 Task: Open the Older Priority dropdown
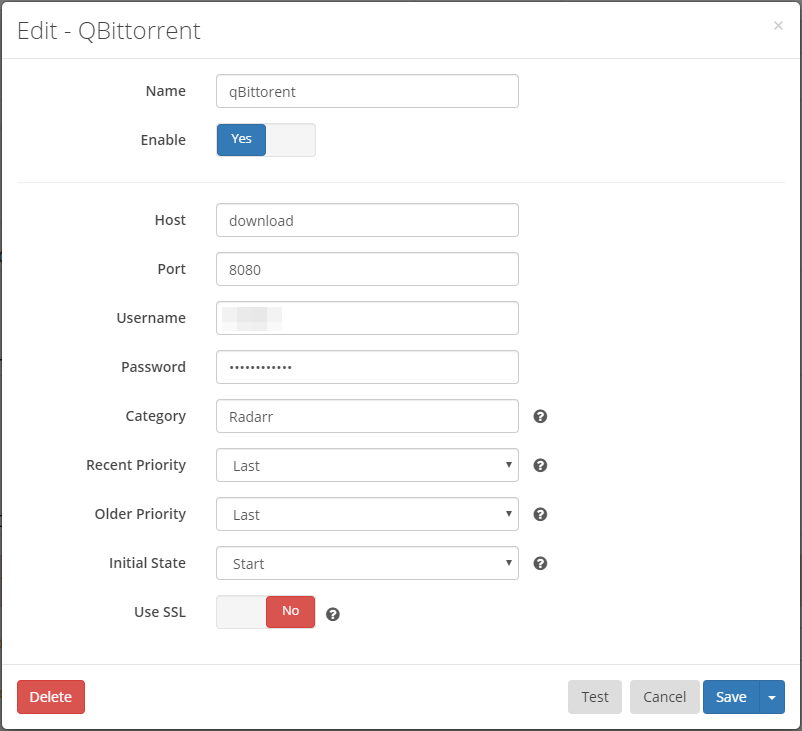367,514
